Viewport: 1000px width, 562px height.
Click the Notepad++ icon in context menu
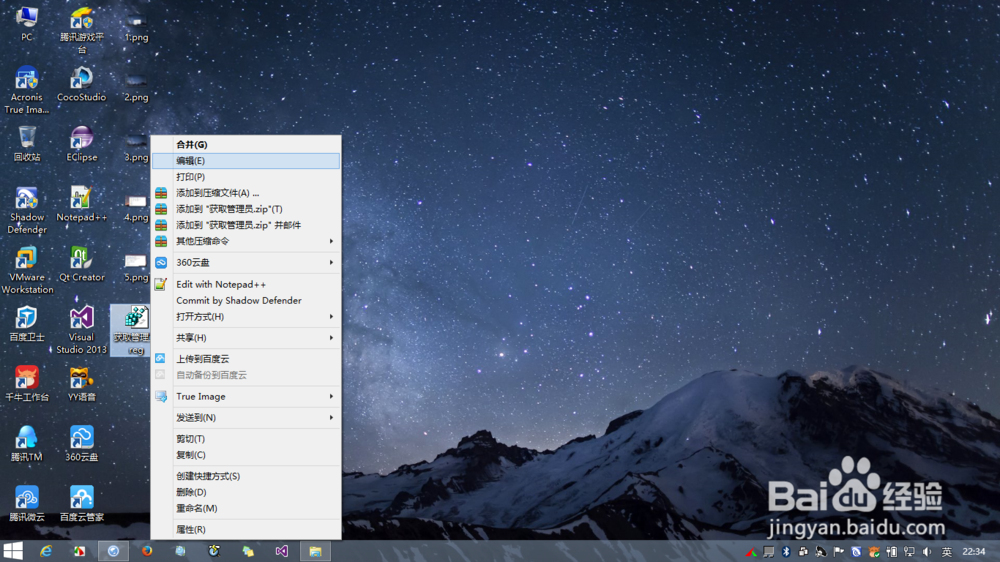[x=161, y=284]
